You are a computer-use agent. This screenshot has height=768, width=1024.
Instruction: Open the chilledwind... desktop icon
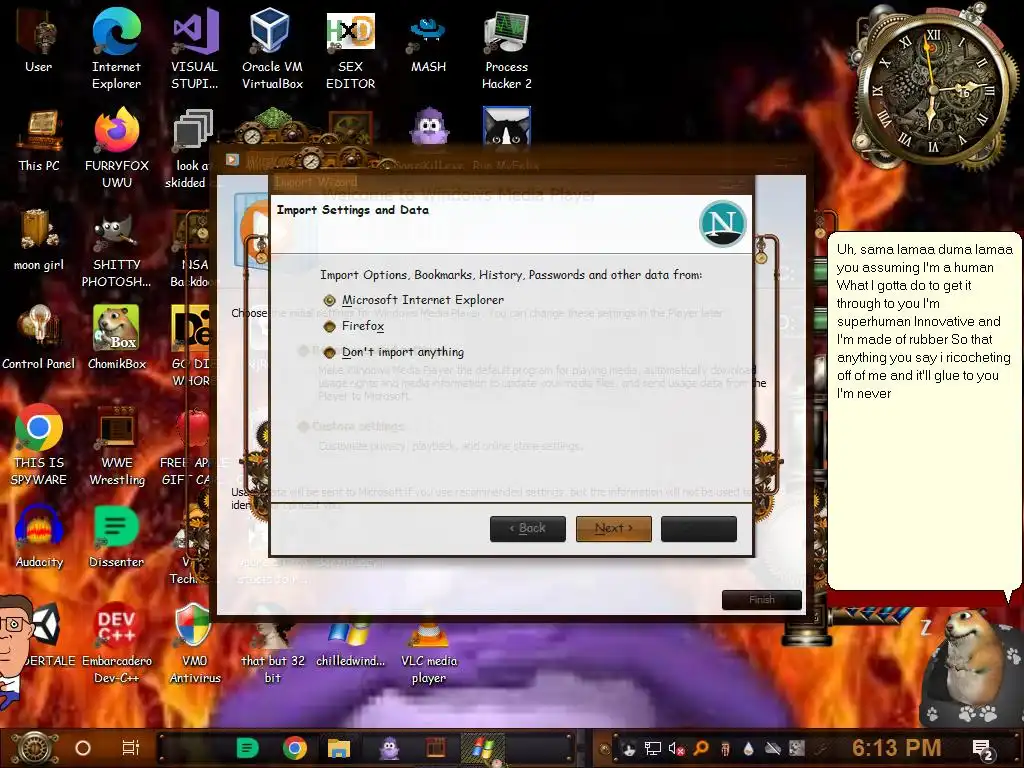point(350,645)
